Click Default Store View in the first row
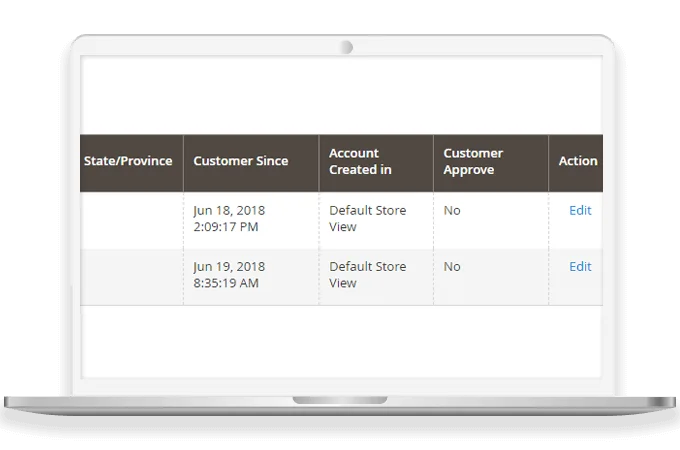680x450 pixels. 365,219
